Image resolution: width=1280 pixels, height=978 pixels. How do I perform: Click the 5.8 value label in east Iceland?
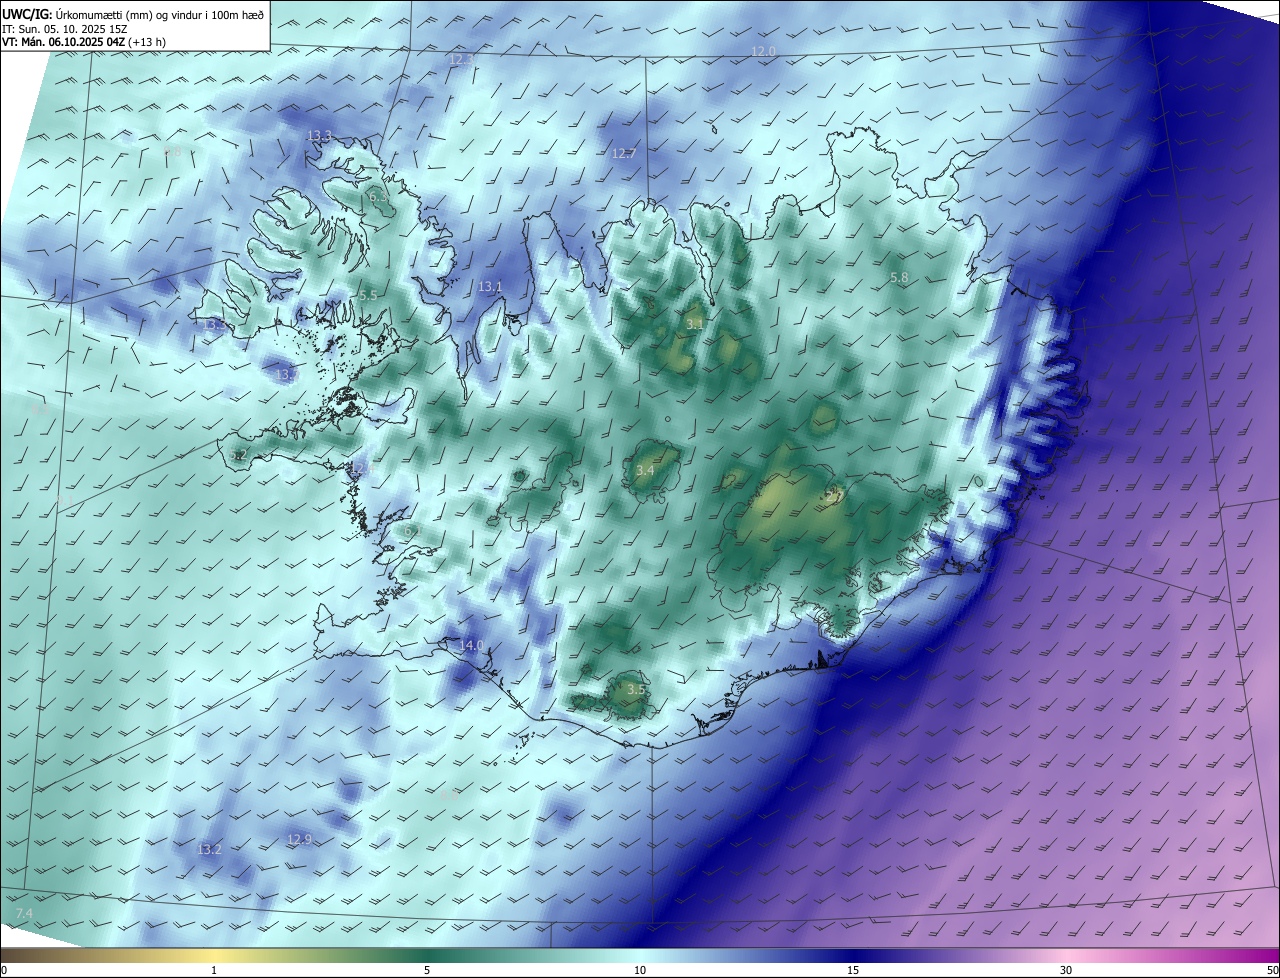[899, 277]
